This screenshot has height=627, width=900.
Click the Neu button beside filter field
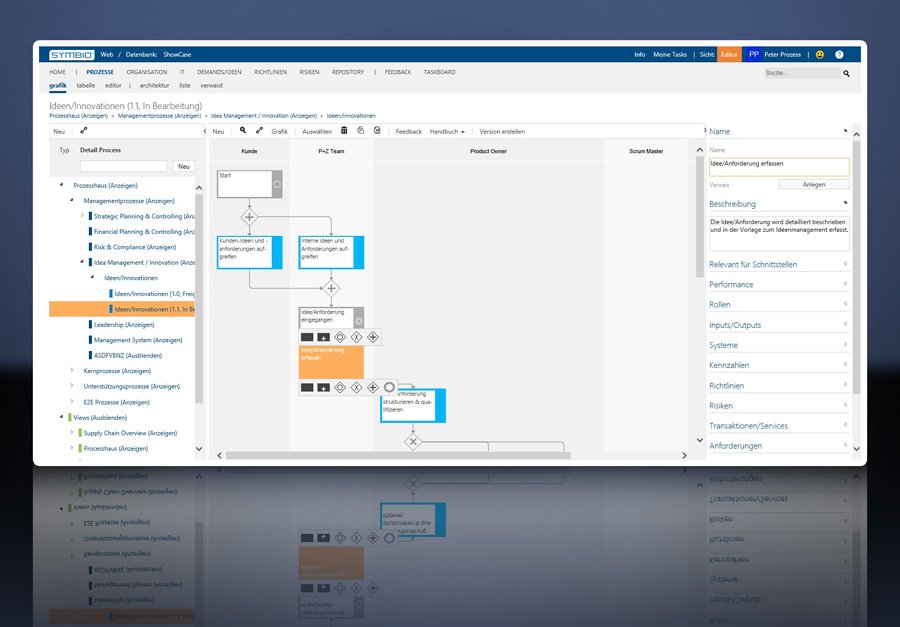pyautogui.click(x=184, y=167)
